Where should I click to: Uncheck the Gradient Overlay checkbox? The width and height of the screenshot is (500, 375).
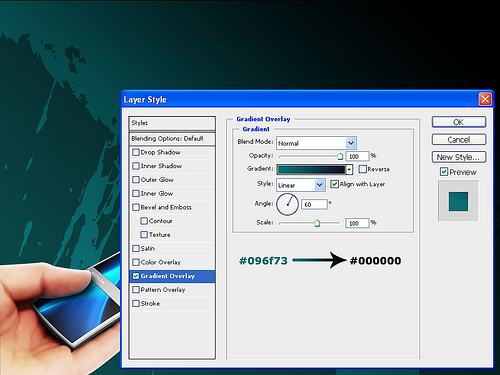coord(136,276)
